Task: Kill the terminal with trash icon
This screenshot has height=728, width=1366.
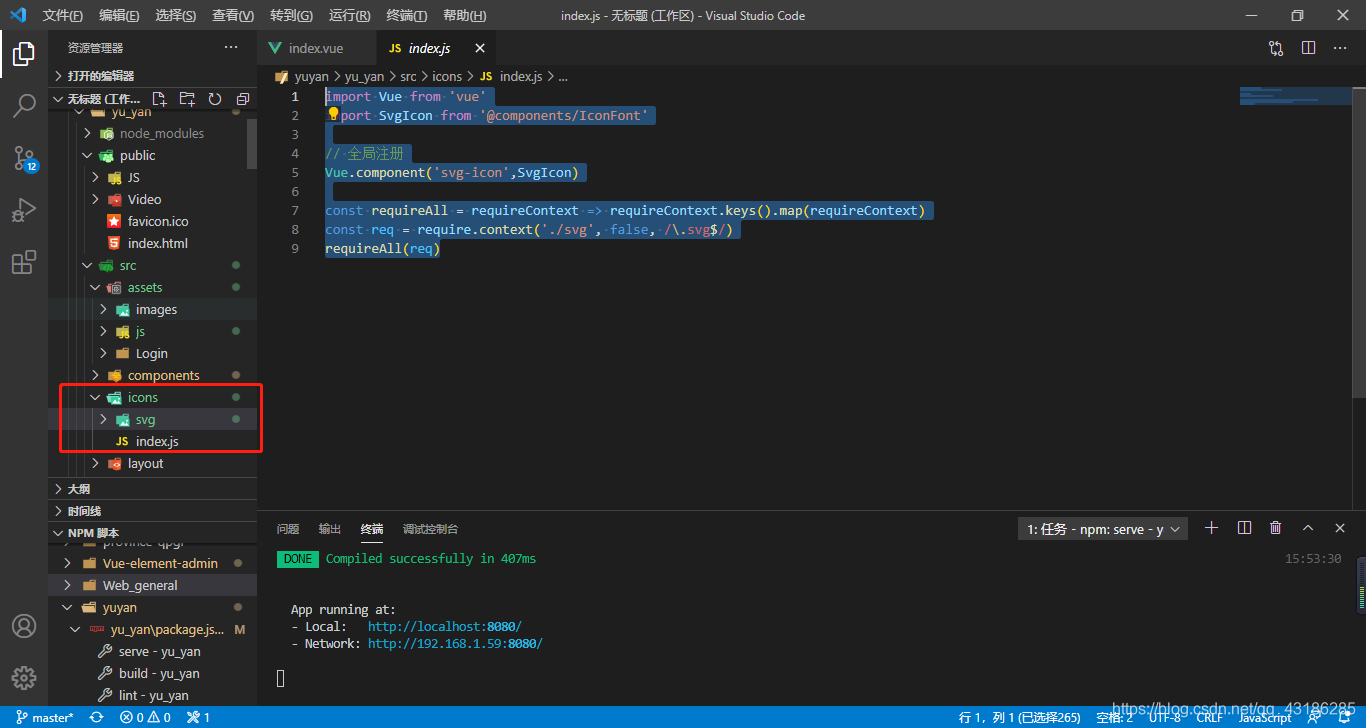Action: click(1276, 528)
